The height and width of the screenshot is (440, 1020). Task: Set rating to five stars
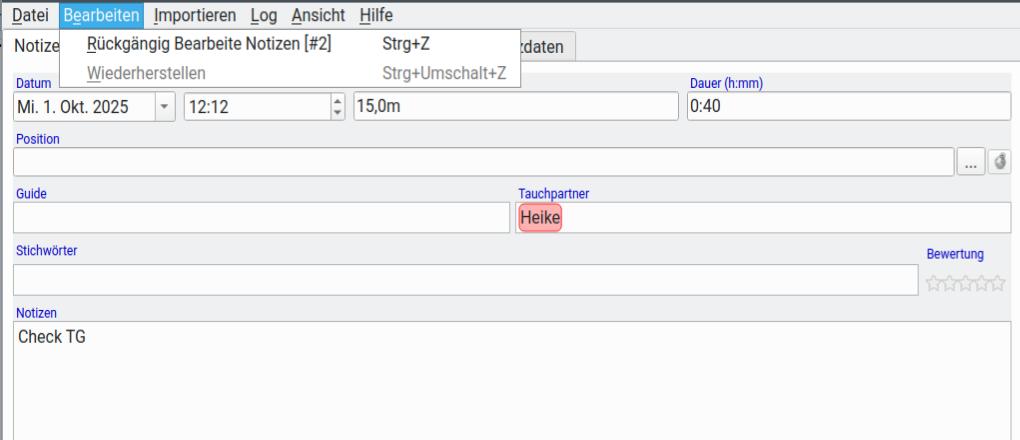point(998,284)
